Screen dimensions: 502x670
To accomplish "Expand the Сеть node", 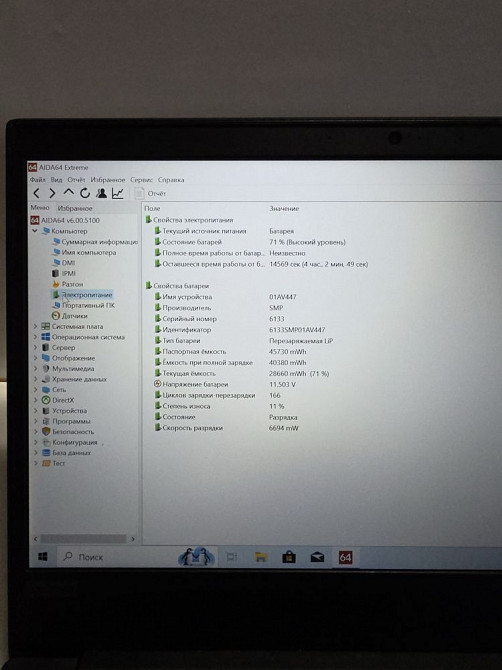I will 35,389.
